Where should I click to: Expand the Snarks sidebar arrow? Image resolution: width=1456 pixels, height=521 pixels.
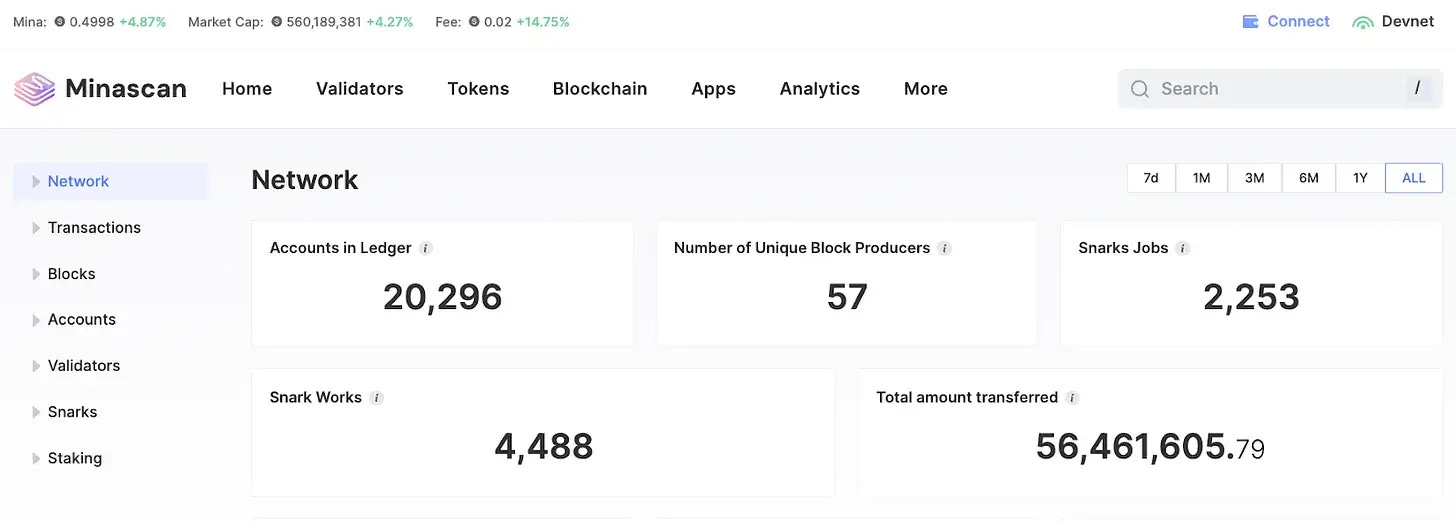36,412
